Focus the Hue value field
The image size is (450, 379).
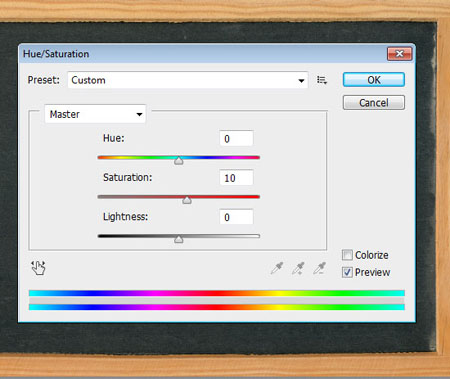[x=236, y=138]
